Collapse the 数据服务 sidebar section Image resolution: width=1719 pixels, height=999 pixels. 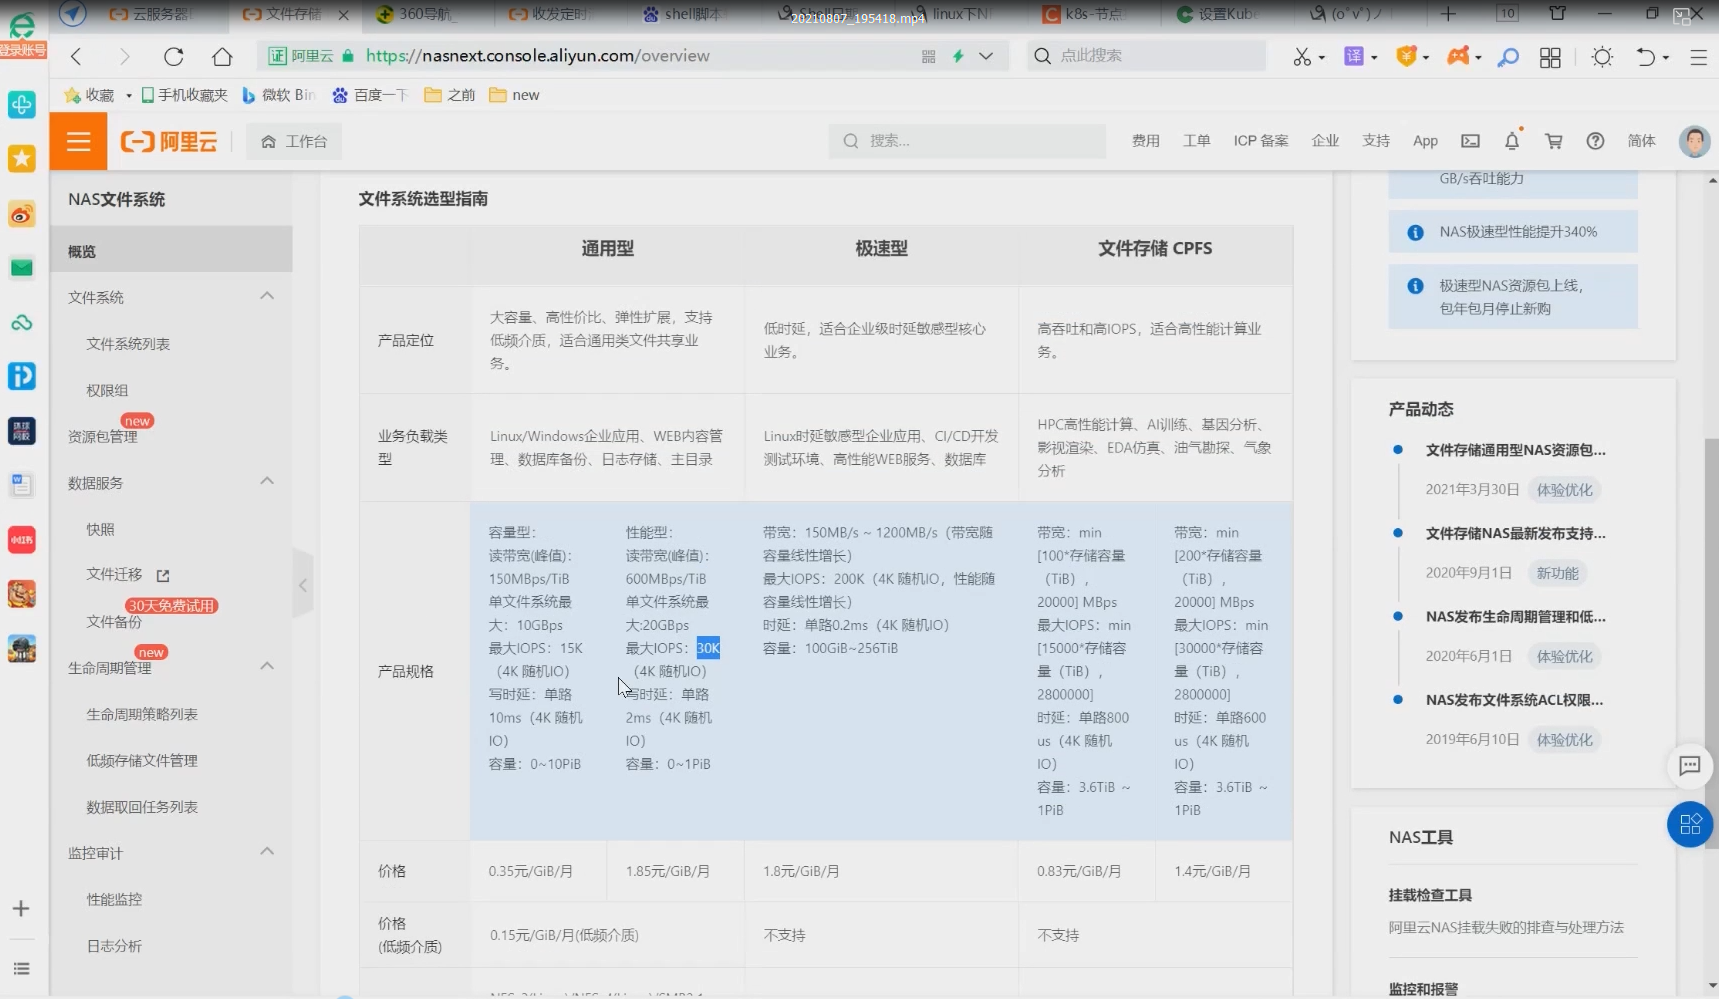[267, 482]
